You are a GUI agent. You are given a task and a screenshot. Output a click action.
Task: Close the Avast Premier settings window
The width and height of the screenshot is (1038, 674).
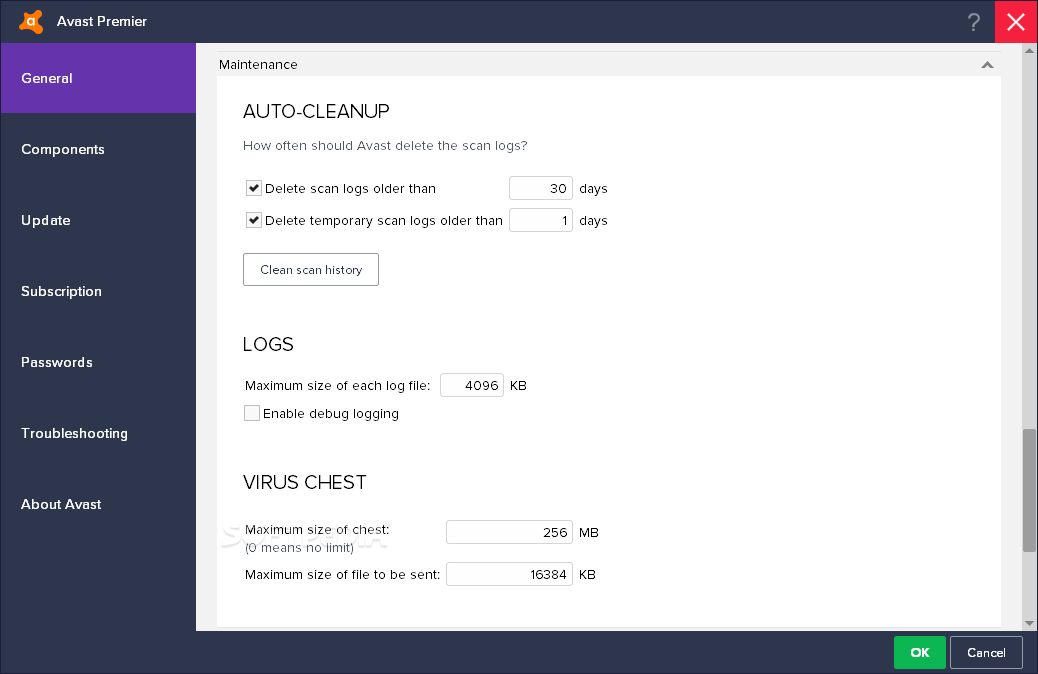pyautogui.click(x=1016, y=22)
